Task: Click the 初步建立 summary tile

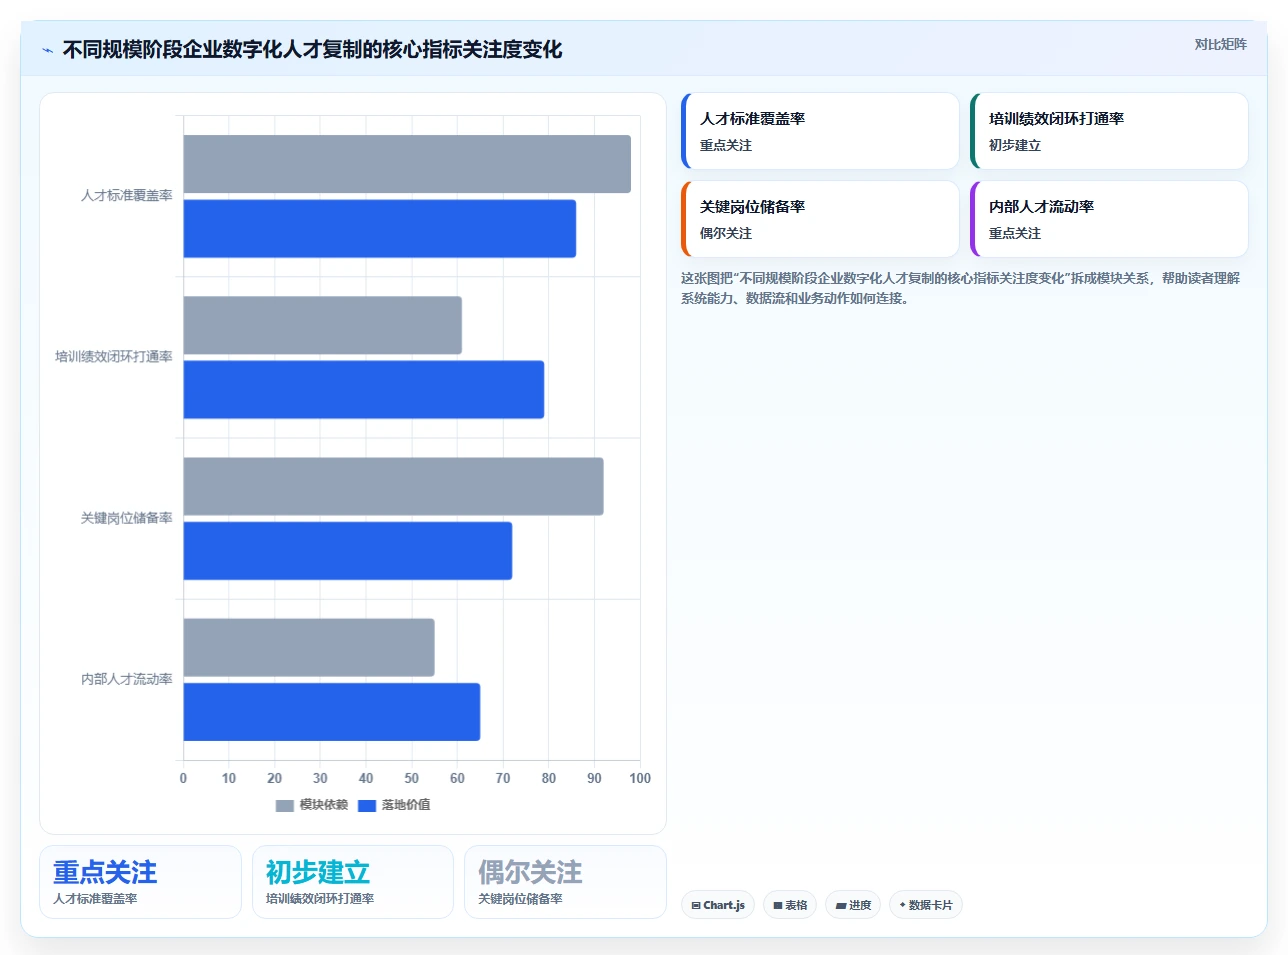Action: pyautogui.click(x=353, y=882)
